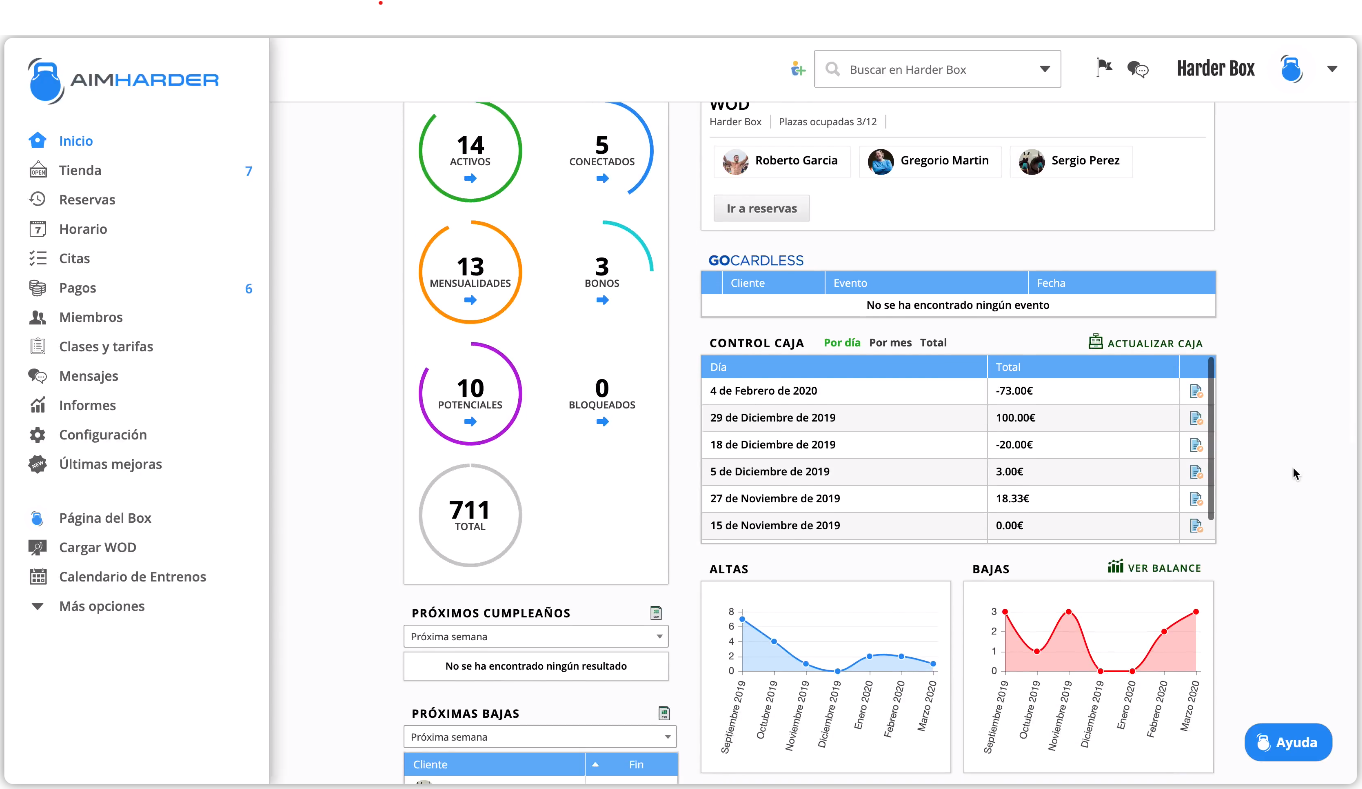This screenshot has height=789, width=1362.
Task: Click the Actualizar Caja calculator icon
Action: click(x=1097, y=342)
